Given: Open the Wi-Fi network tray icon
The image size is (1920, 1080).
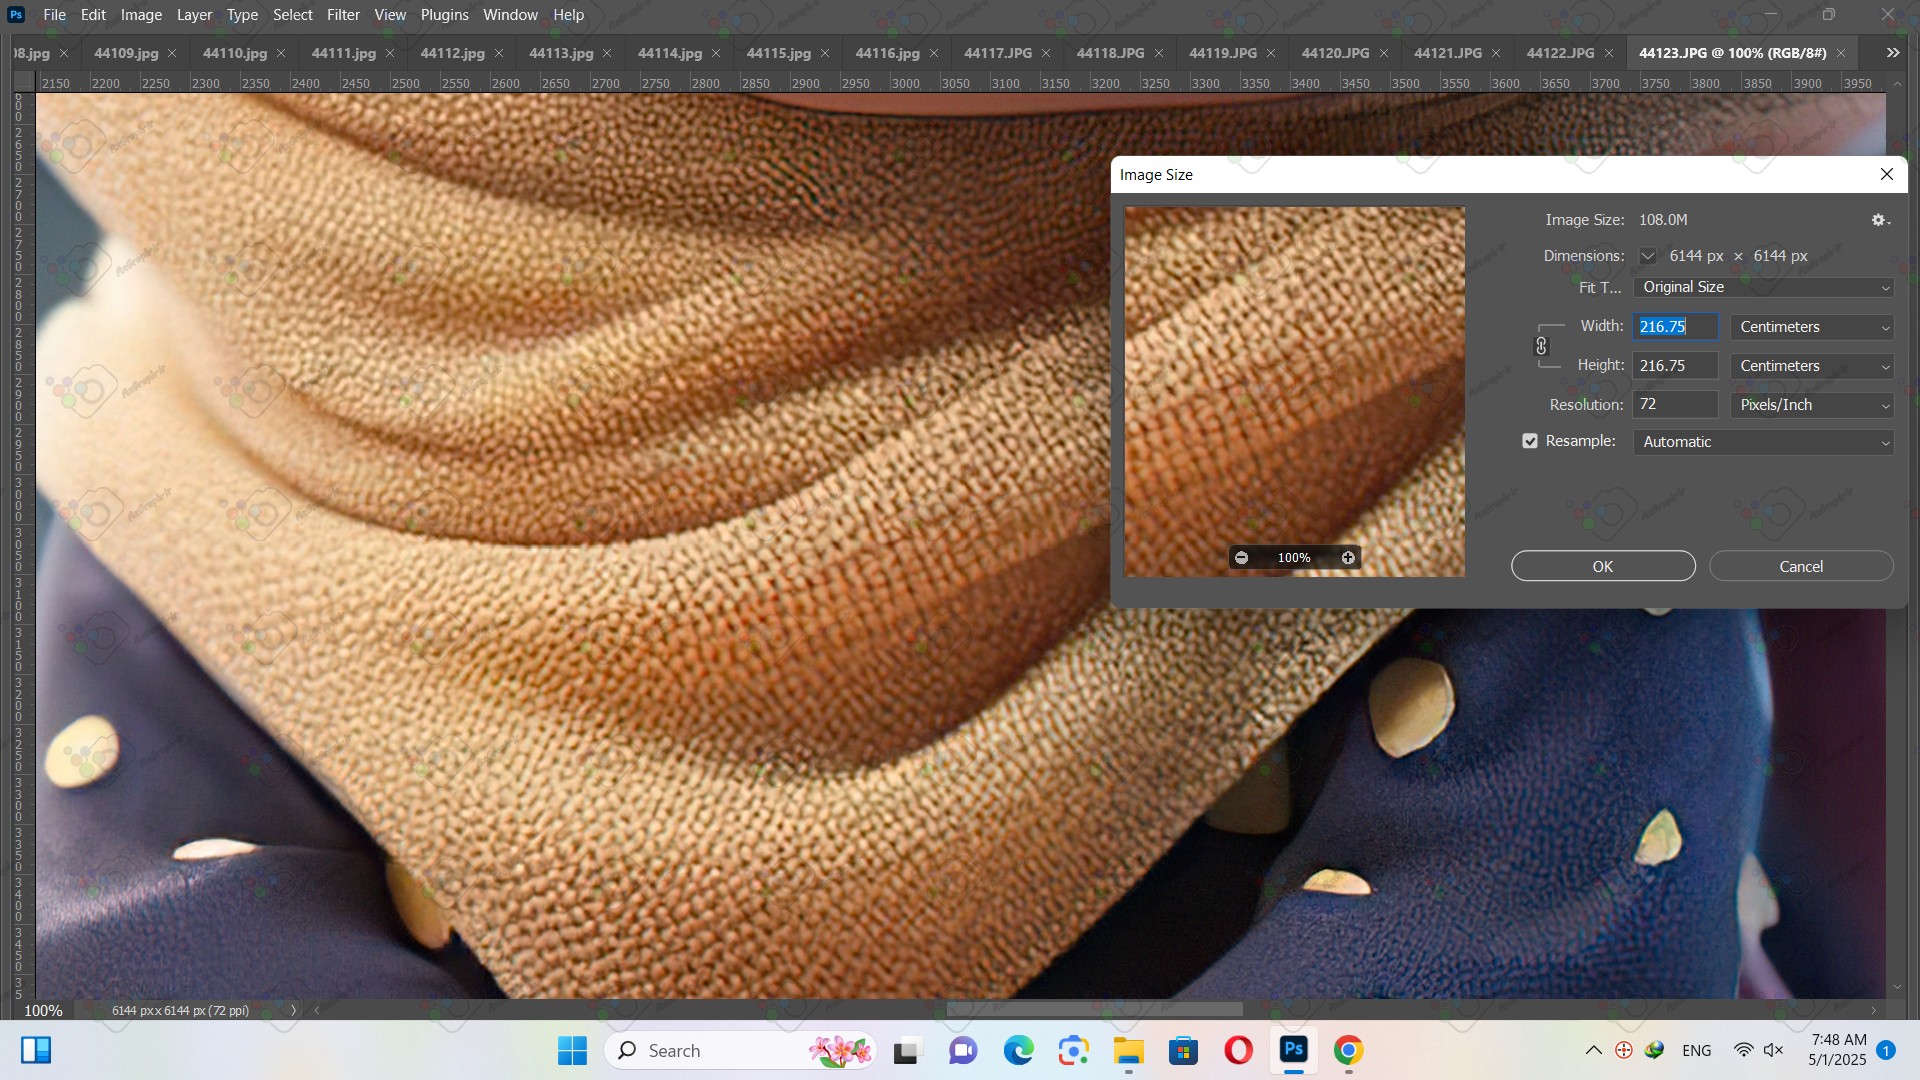Looking at the screenshot, I should point(1743,1050).
